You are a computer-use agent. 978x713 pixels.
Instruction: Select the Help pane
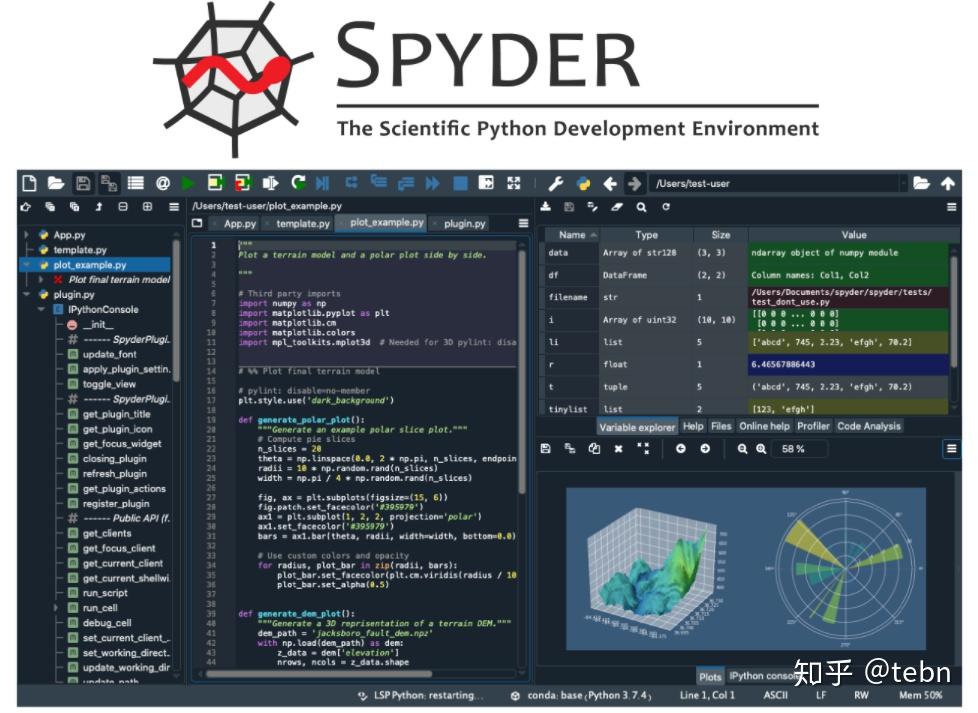[693, 426]
